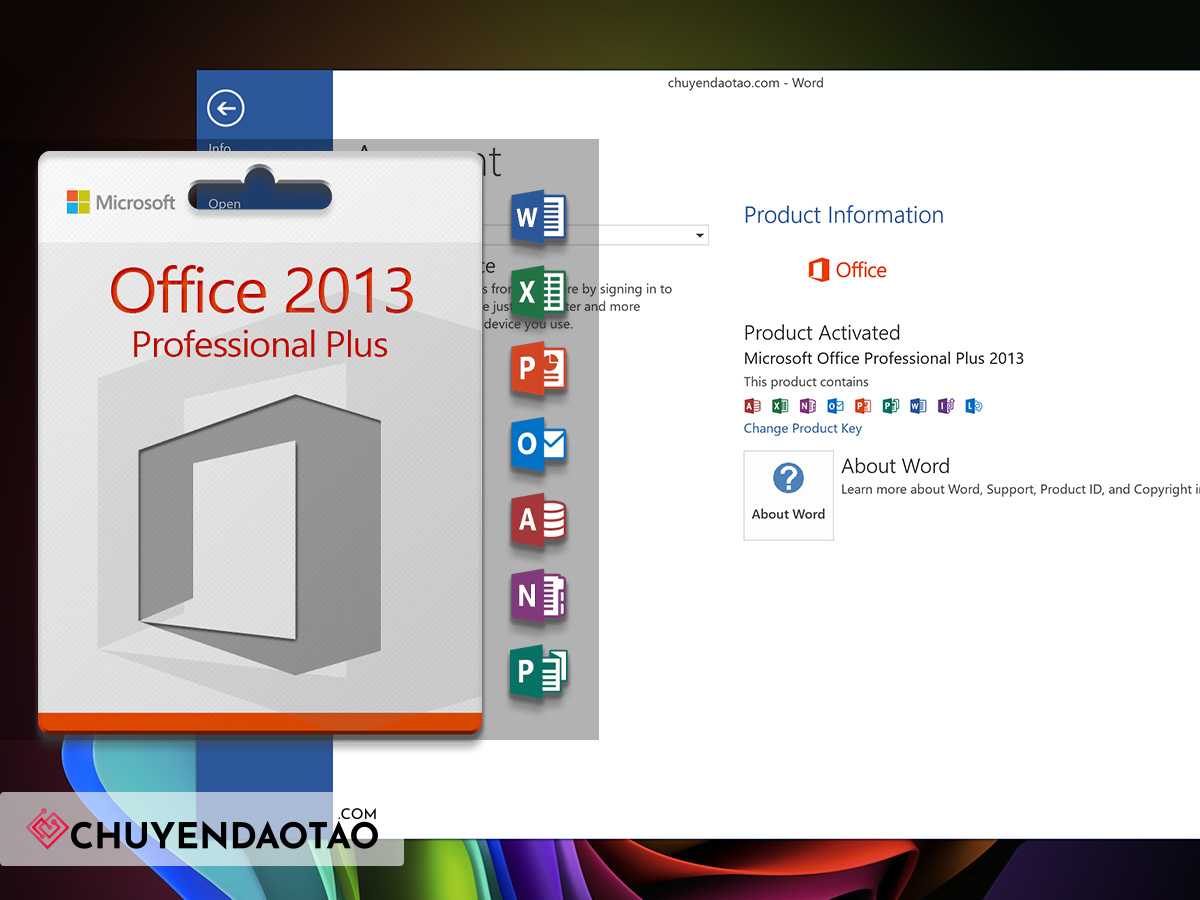Click the 'Product Information' heading
1200x900 pixels.
(844, 215)
